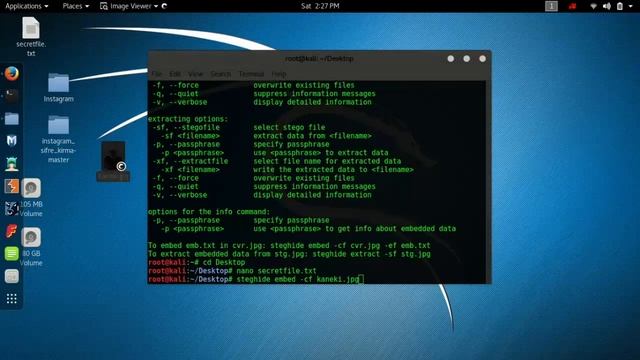This screenshot has height=360, width=640.
Task: Launch Maltego from the dock
Action: point(12,209)
